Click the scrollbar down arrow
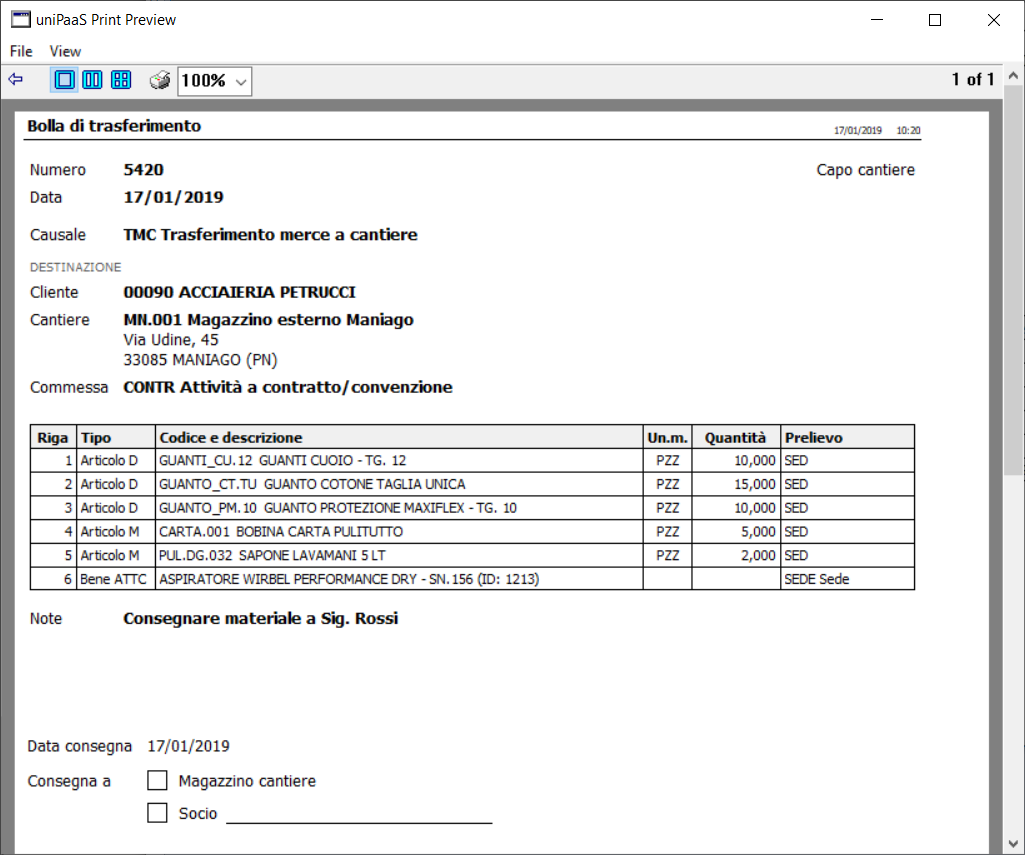The height and width of the screenshot is (855, 1025). click(x=1013, y=843)
